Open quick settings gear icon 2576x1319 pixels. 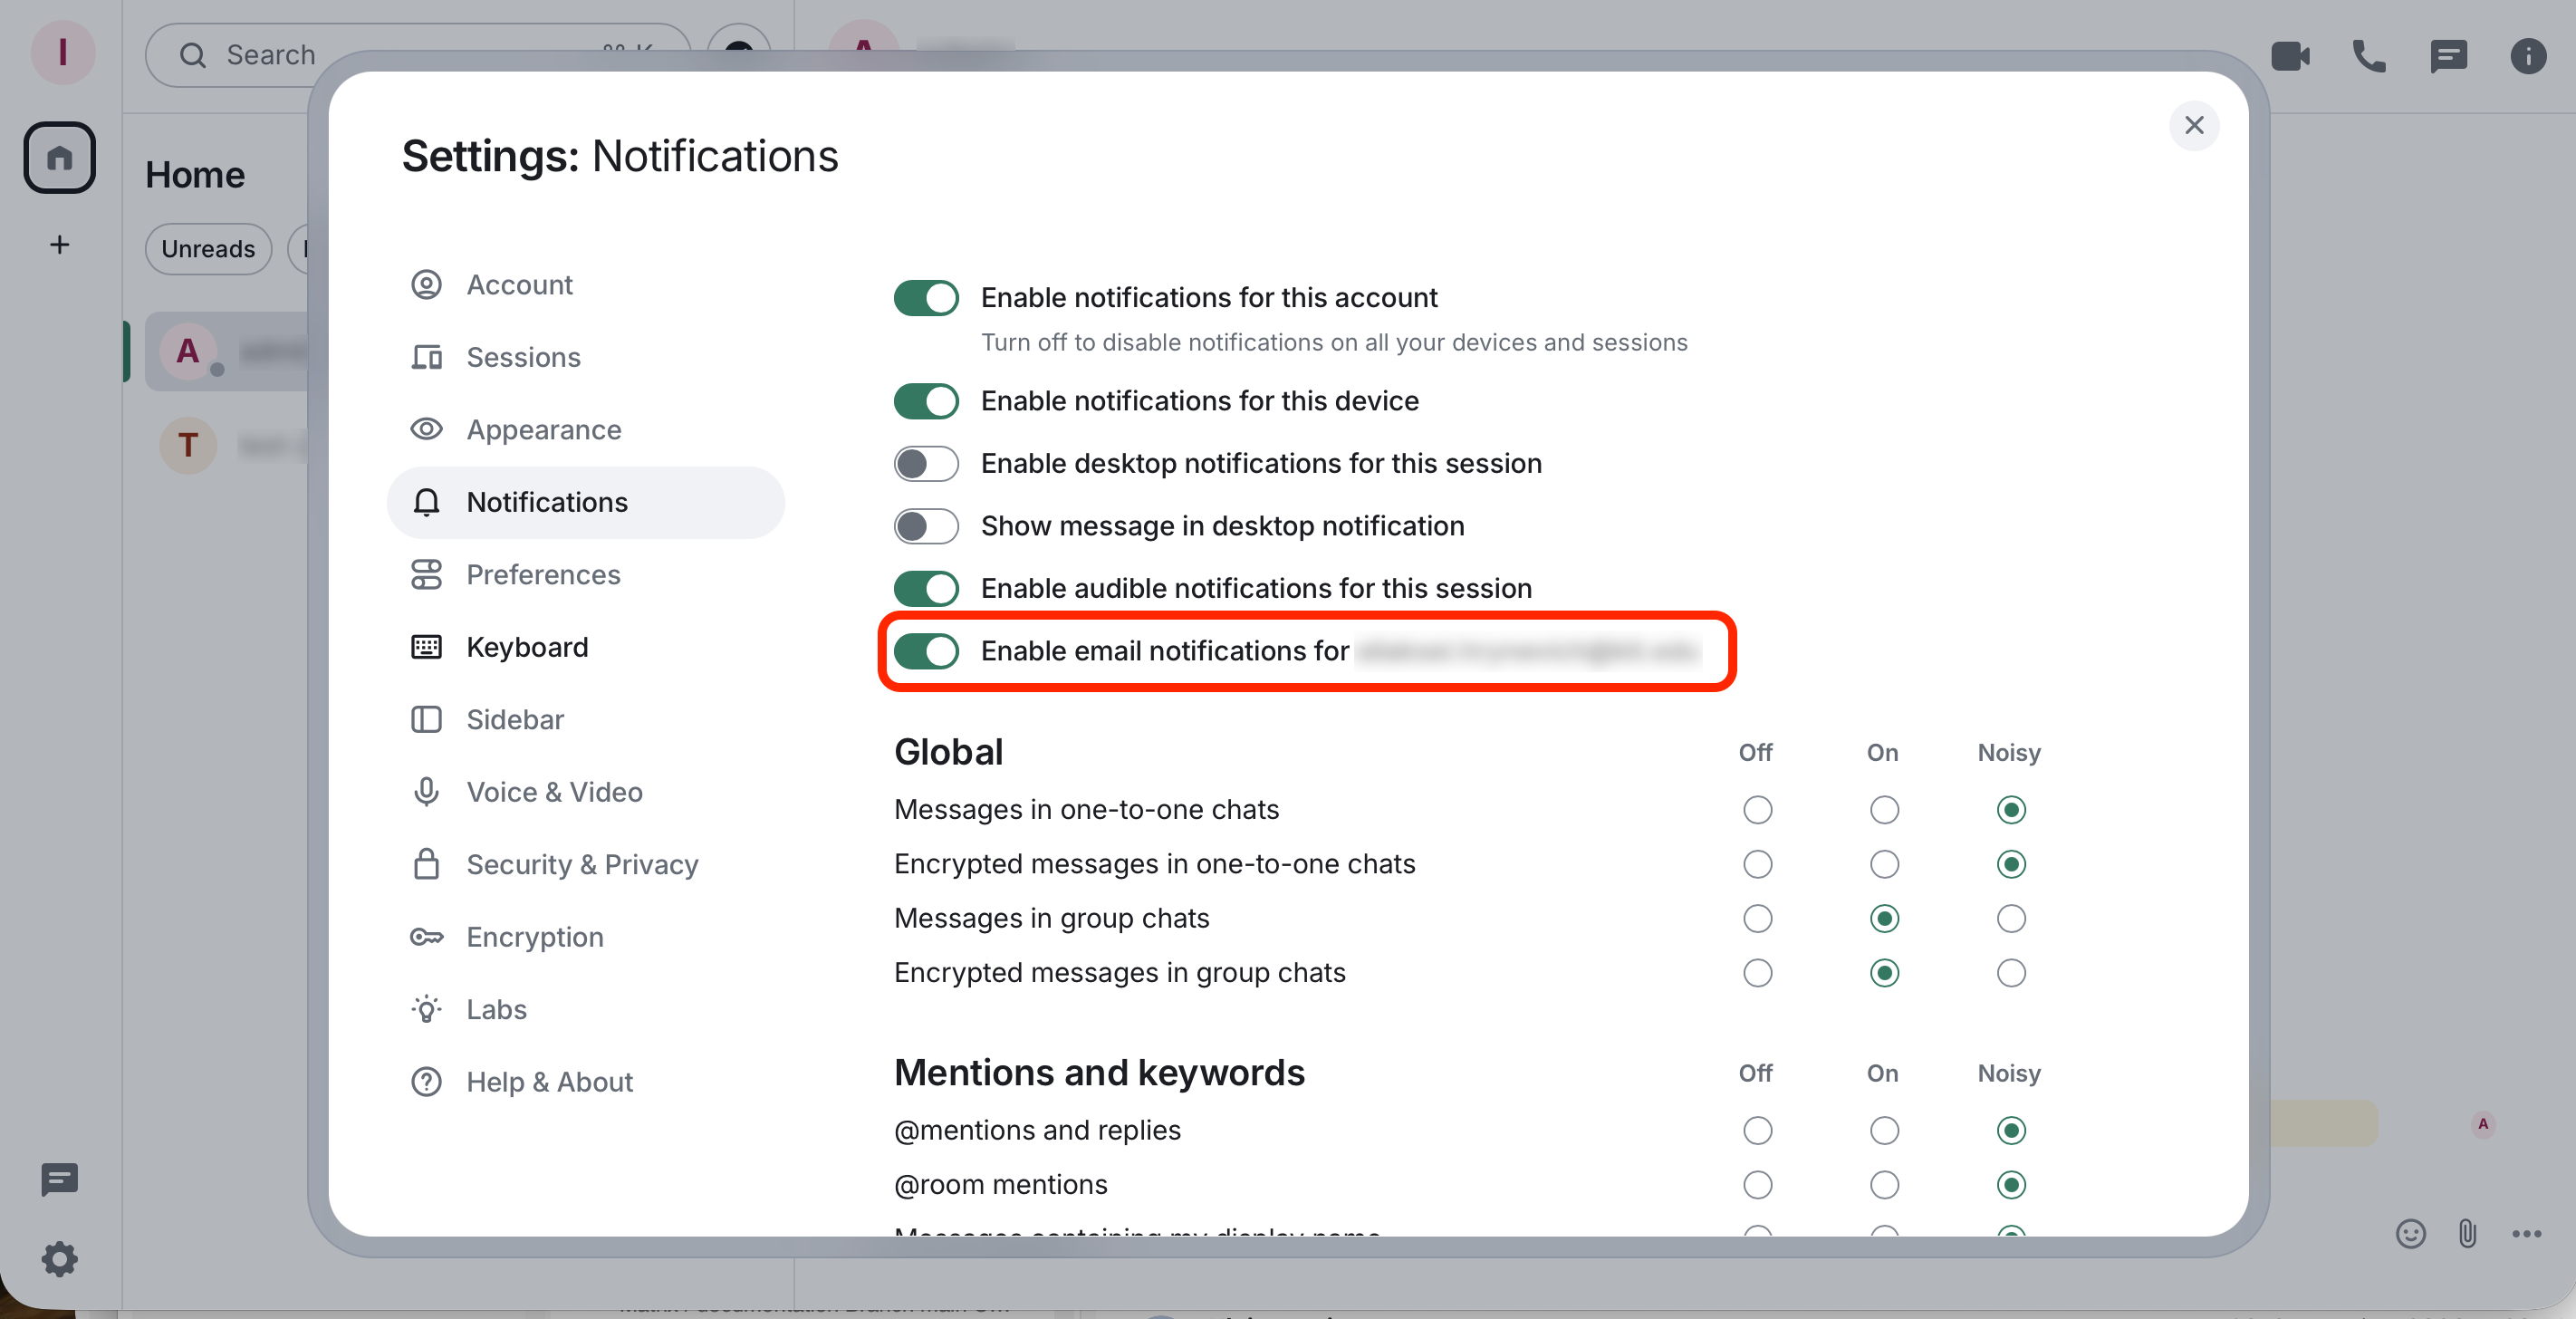[x=60, y=1259]
